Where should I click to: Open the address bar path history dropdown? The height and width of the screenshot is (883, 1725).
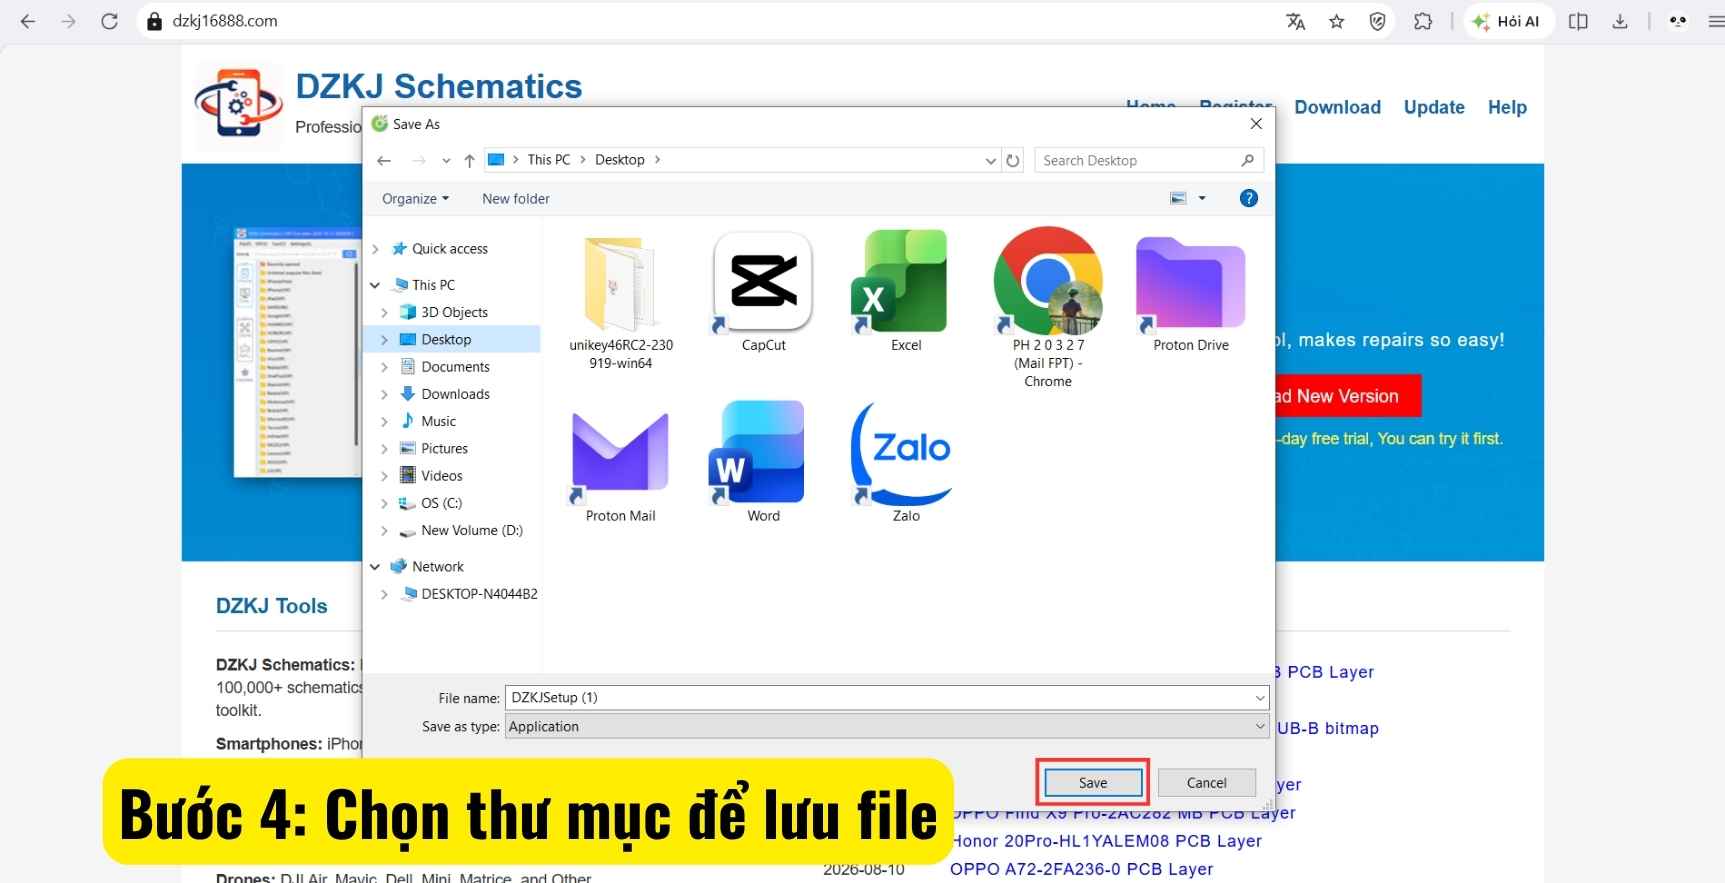tap(990, 160)
